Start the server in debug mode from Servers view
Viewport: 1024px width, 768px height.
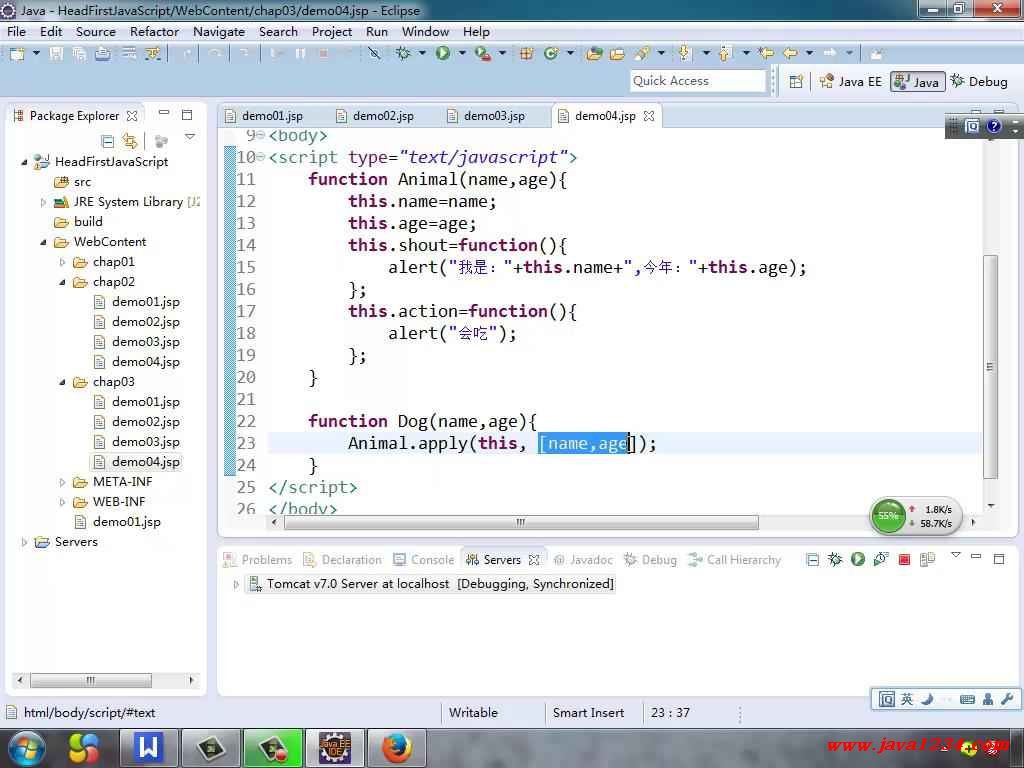point(835,560)
